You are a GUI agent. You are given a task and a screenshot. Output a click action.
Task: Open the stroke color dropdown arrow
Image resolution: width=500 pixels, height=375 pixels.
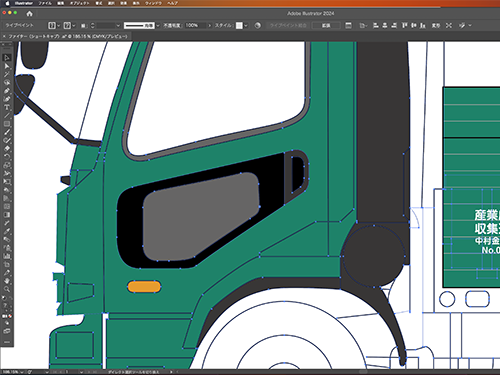74,25
